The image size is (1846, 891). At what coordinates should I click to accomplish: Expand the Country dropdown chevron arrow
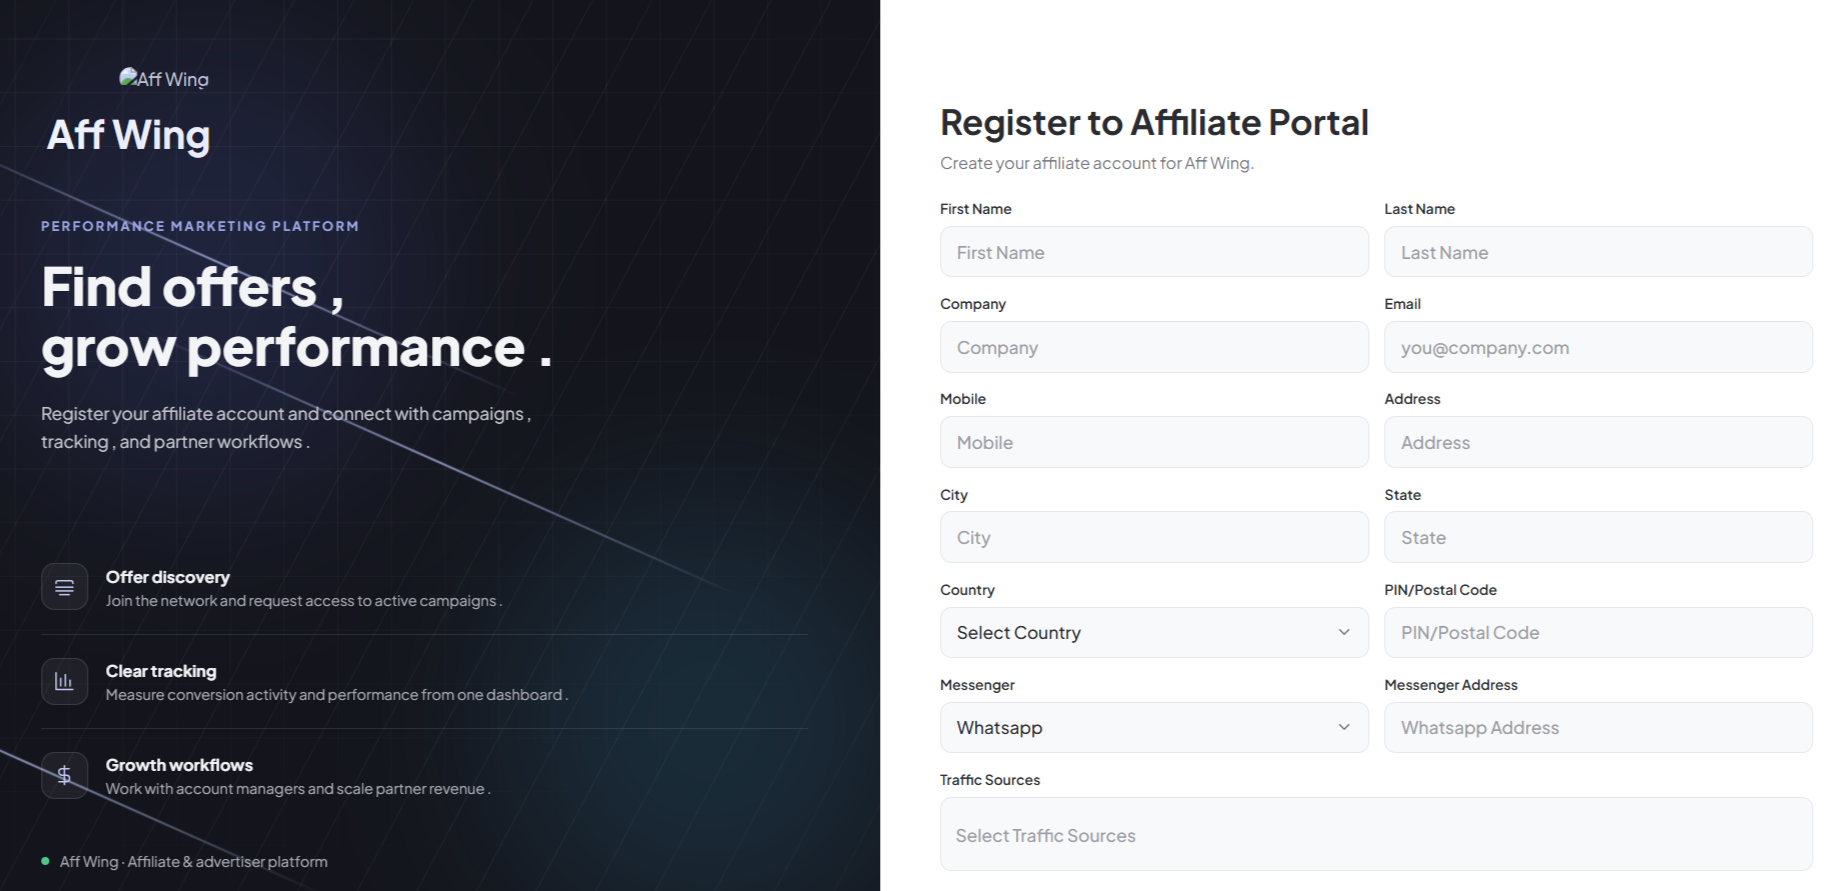click(1344, 632)
